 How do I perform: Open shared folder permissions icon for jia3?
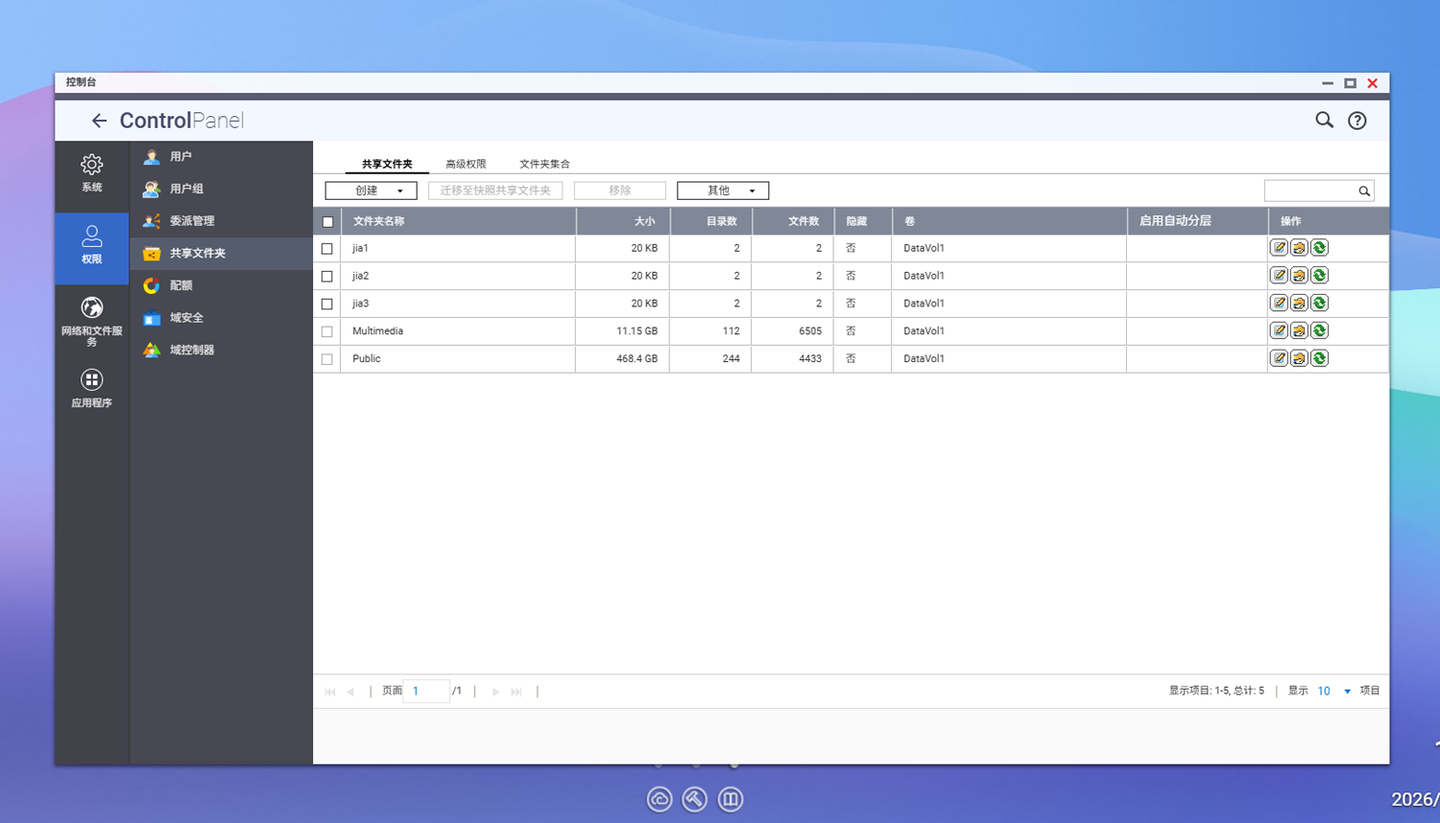pos(1299,303)
